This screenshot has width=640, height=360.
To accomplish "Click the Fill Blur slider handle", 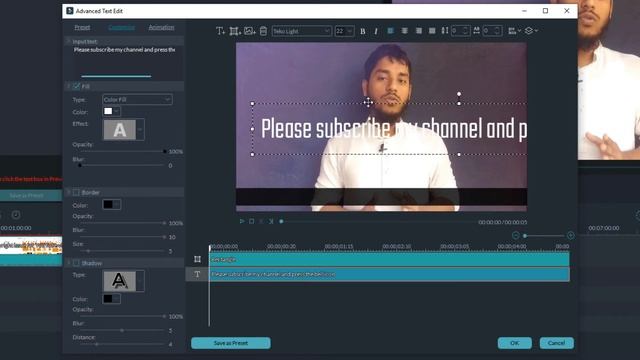I will coord(80,165).
